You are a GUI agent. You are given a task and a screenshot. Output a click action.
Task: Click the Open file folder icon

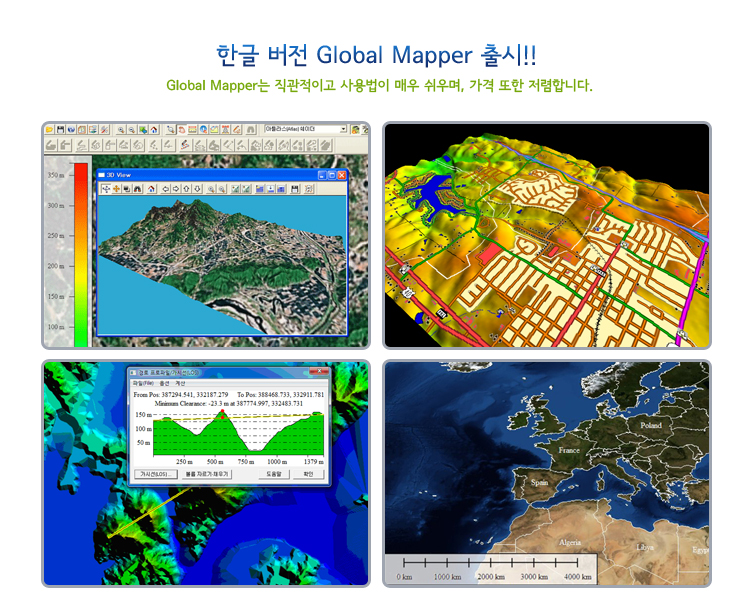49,130
